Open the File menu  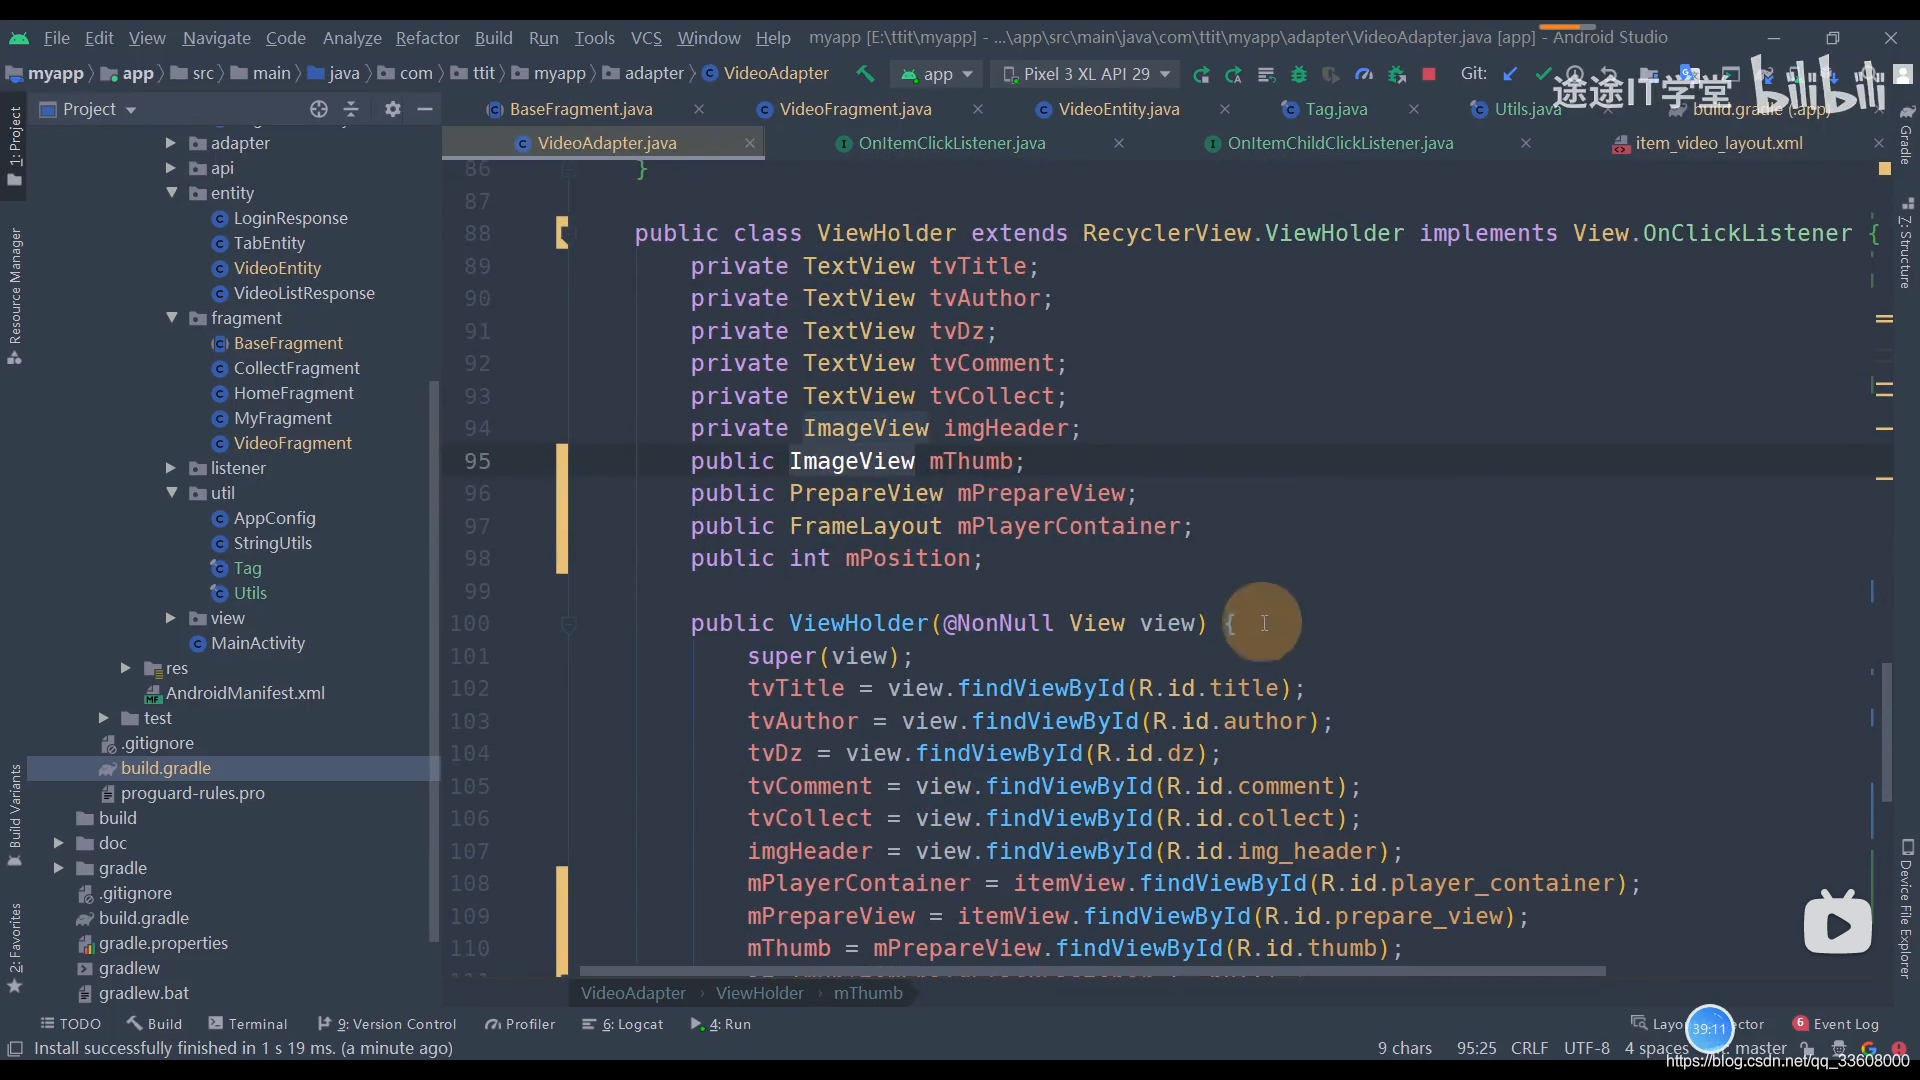(x=57, y=38)
